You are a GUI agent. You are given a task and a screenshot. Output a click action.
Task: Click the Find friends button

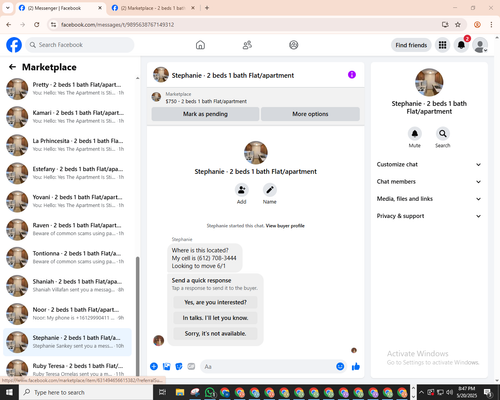click(411, 45)
